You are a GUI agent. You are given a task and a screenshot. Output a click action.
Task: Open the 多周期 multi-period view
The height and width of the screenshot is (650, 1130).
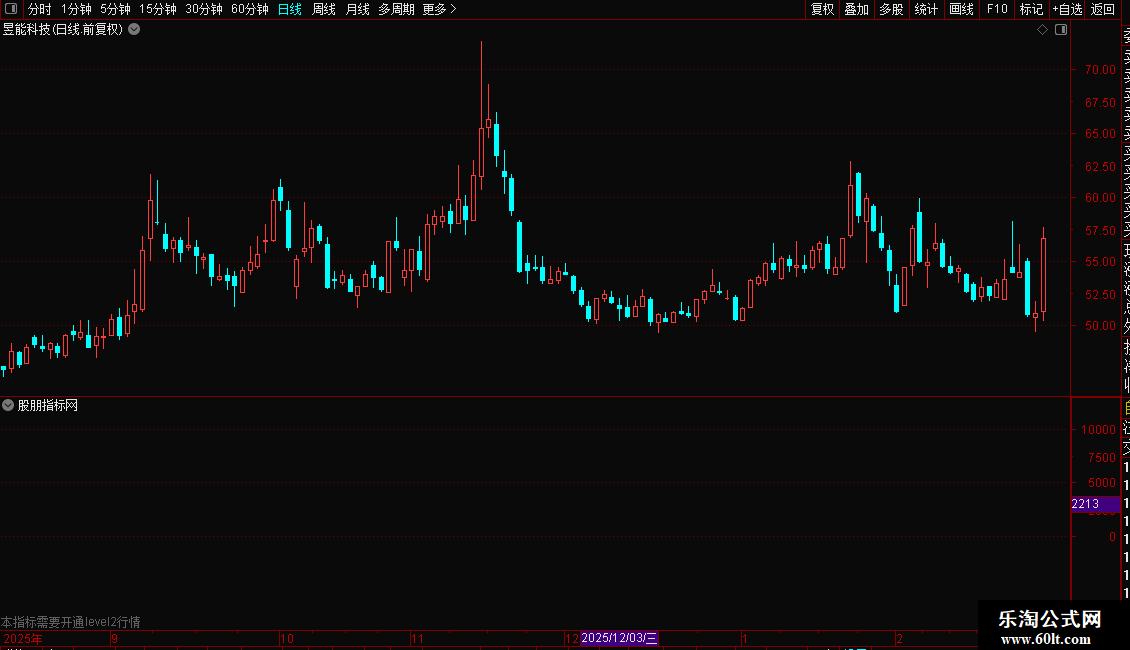pos(396,9)
